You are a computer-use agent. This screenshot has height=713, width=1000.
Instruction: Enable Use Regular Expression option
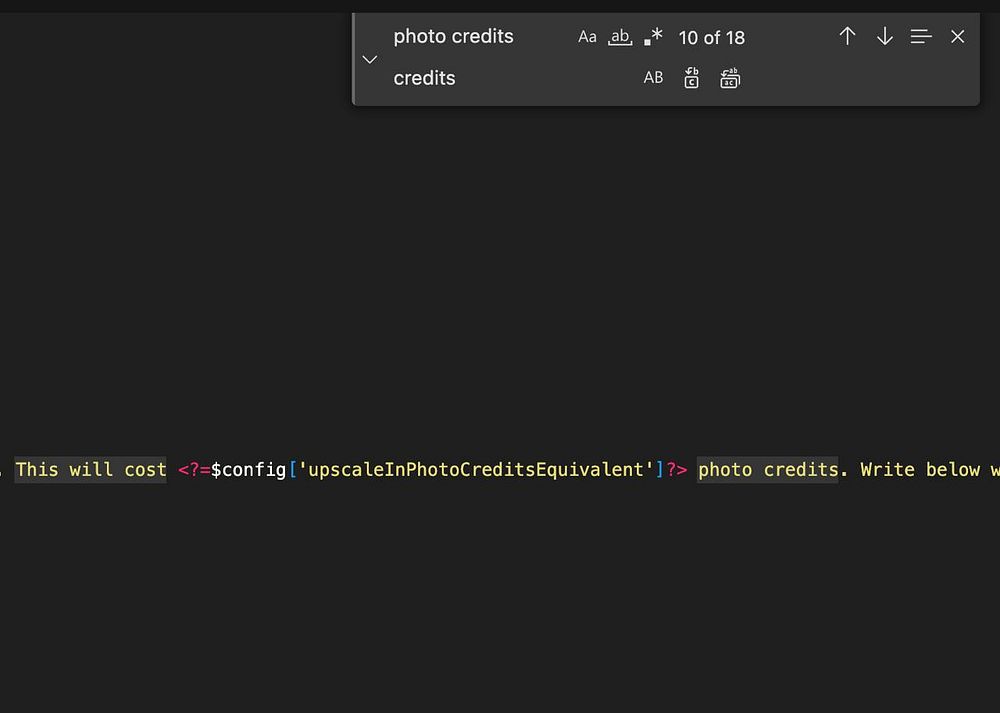pos(653,37)
